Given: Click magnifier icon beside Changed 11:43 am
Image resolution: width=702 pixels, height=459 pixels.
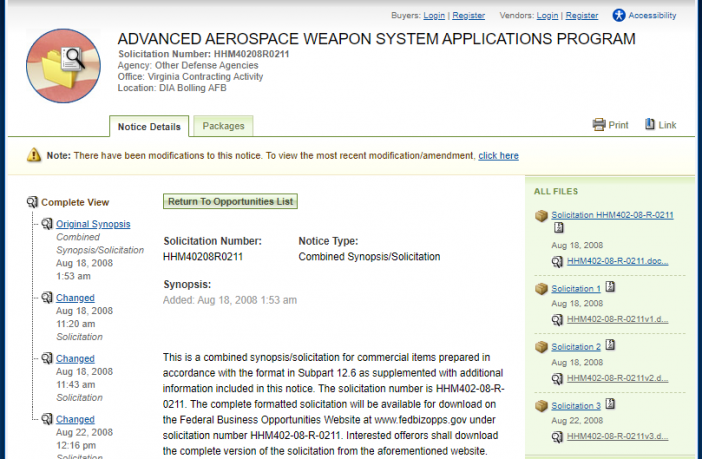Looking at the screenshot, I should point(47,358).
